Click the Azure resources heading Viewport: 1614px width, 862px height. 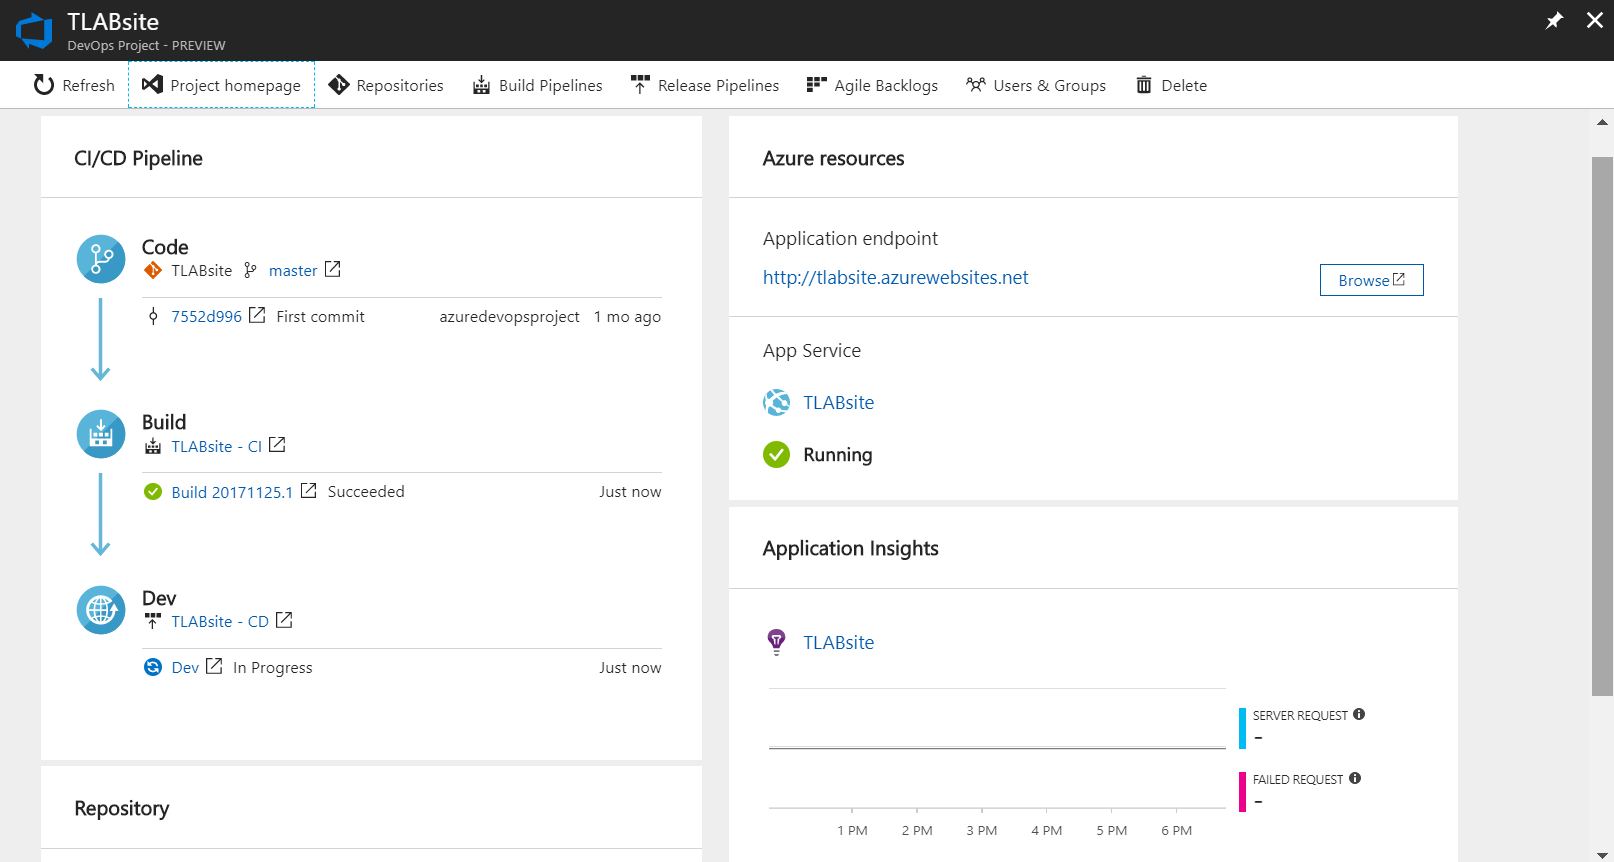833,158
